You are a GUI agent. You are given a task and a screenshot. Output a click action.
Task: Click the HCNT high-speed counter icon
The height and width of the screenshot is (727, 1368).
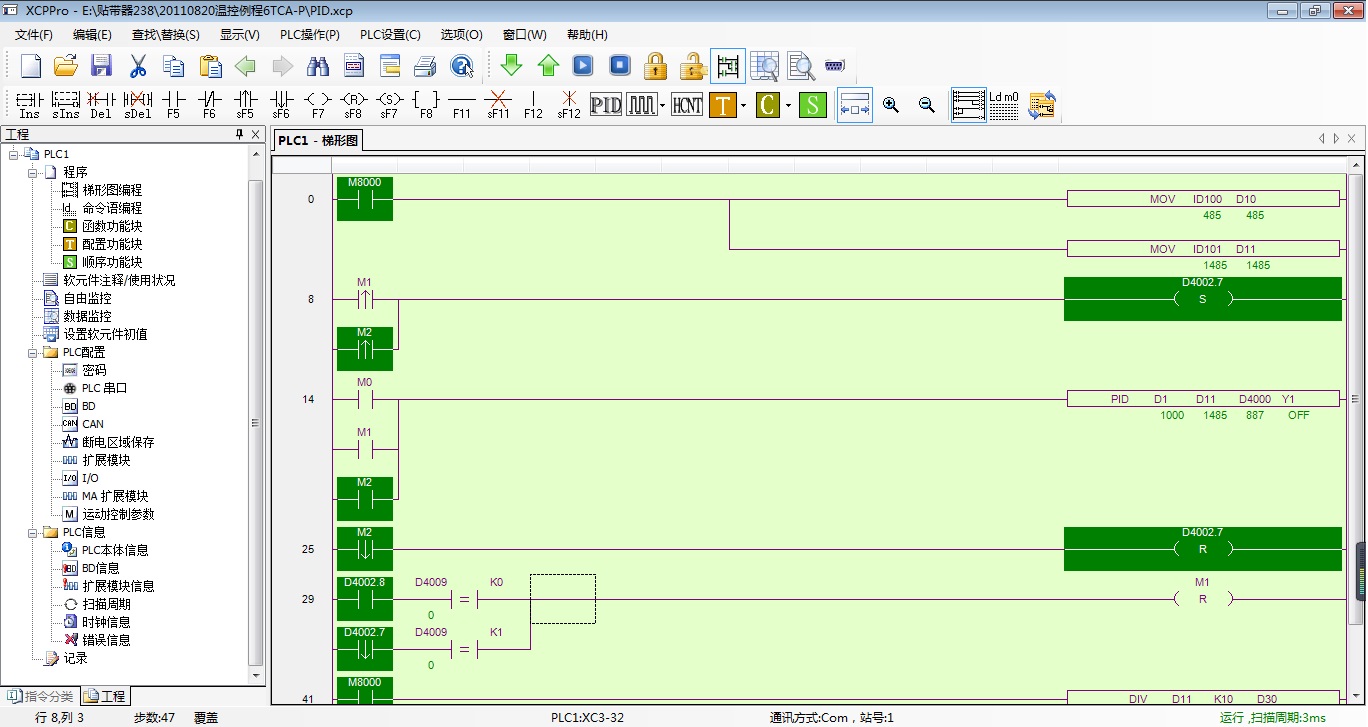coord(687,105)
